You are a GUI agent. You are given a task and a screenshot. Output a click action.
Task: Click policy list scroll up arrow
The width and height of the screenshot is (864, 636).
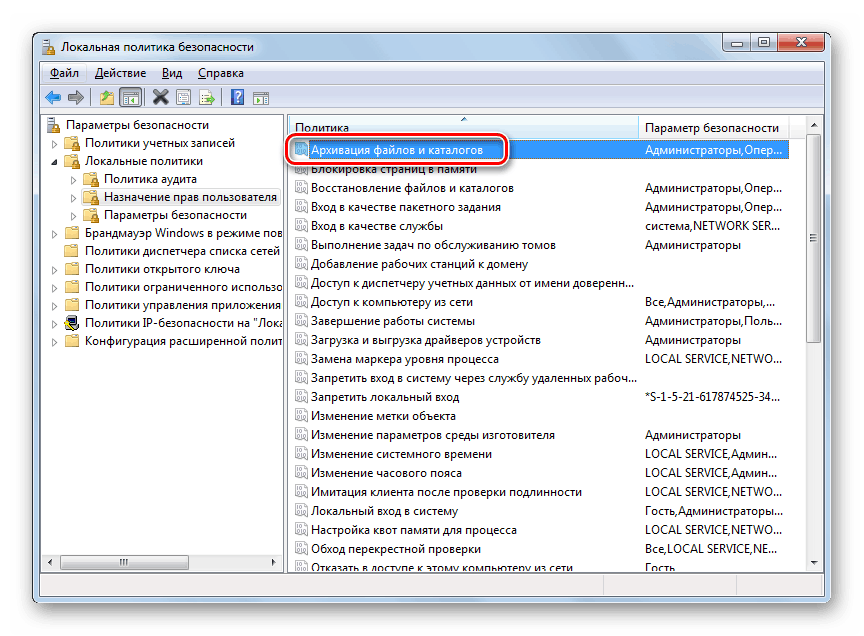pos(813,126)
